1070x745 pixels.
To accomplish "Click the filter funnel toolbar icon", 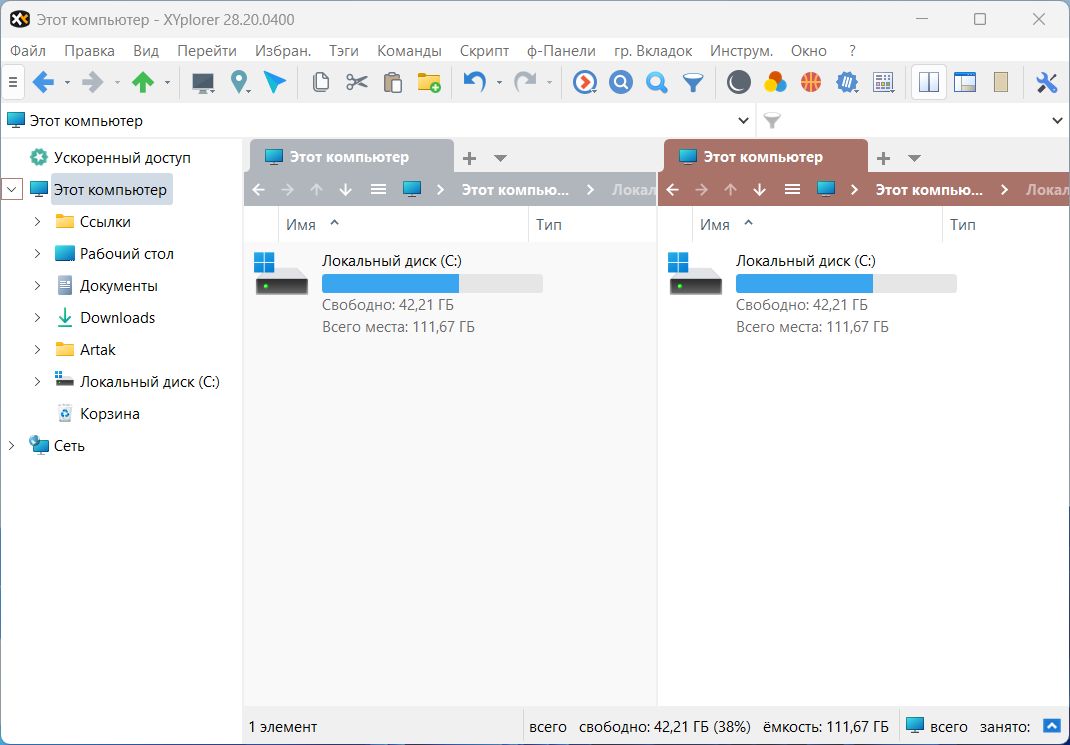I will click(692, 83).
